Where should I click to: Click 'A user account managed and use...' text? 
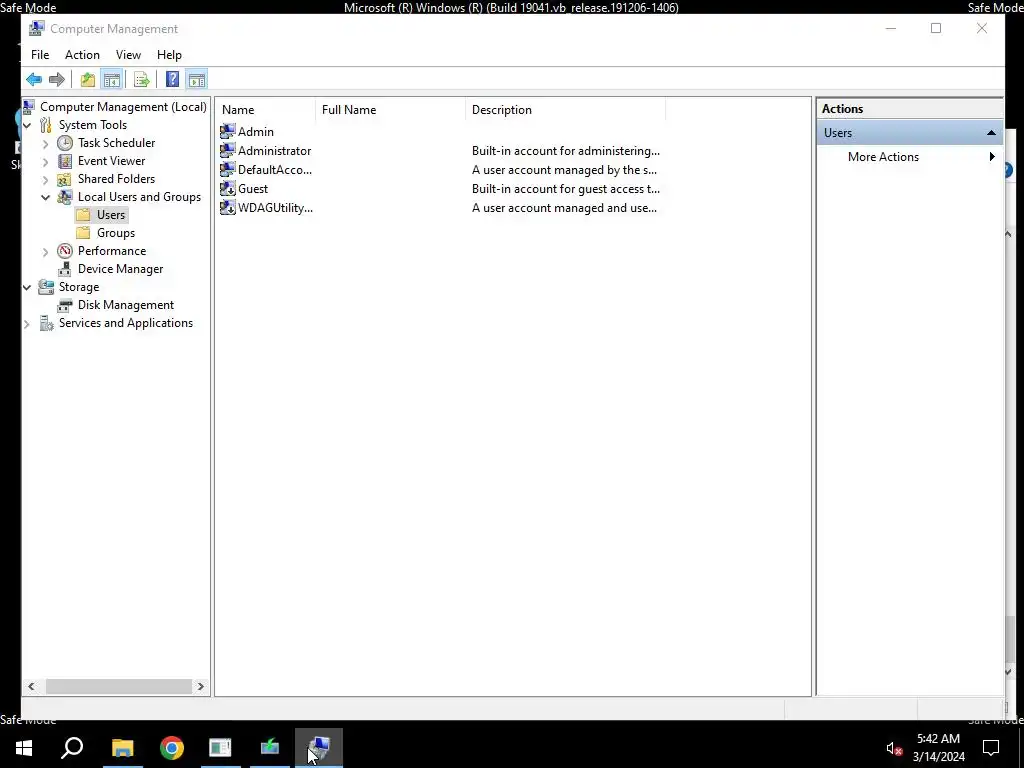click(564, 208)
